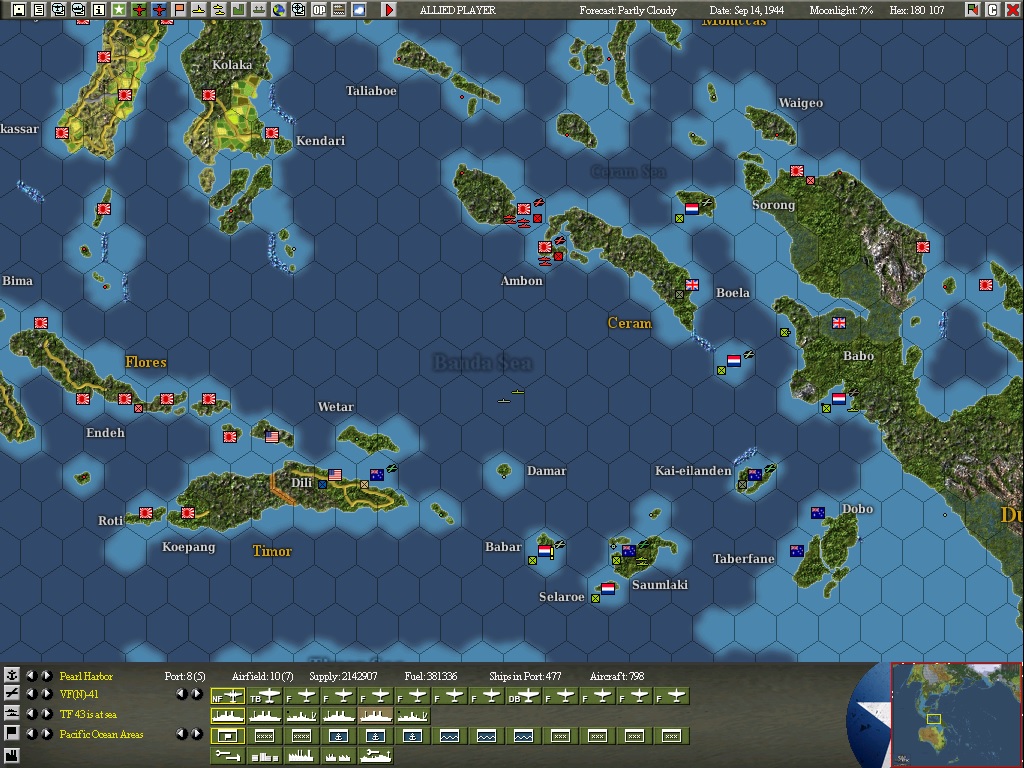Click the aircraft icon beside VF(N)-41
Image resolution: width=1024 pixels, height=768 pixels.
click(x=11, y=694)
